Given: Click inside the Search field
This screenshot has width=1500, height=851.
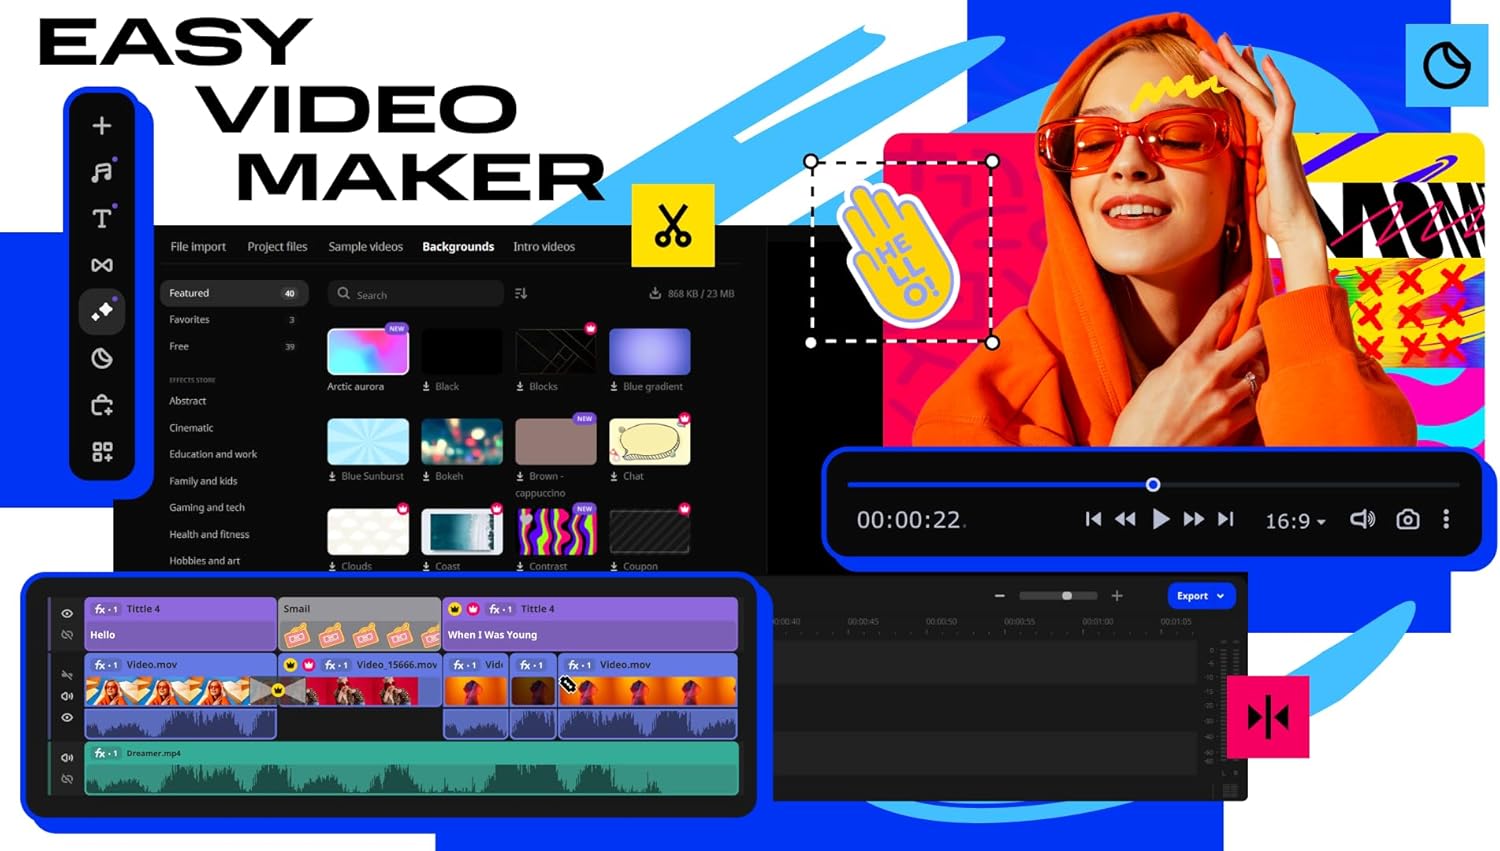Looking at the screenshot, I should 415,294.
